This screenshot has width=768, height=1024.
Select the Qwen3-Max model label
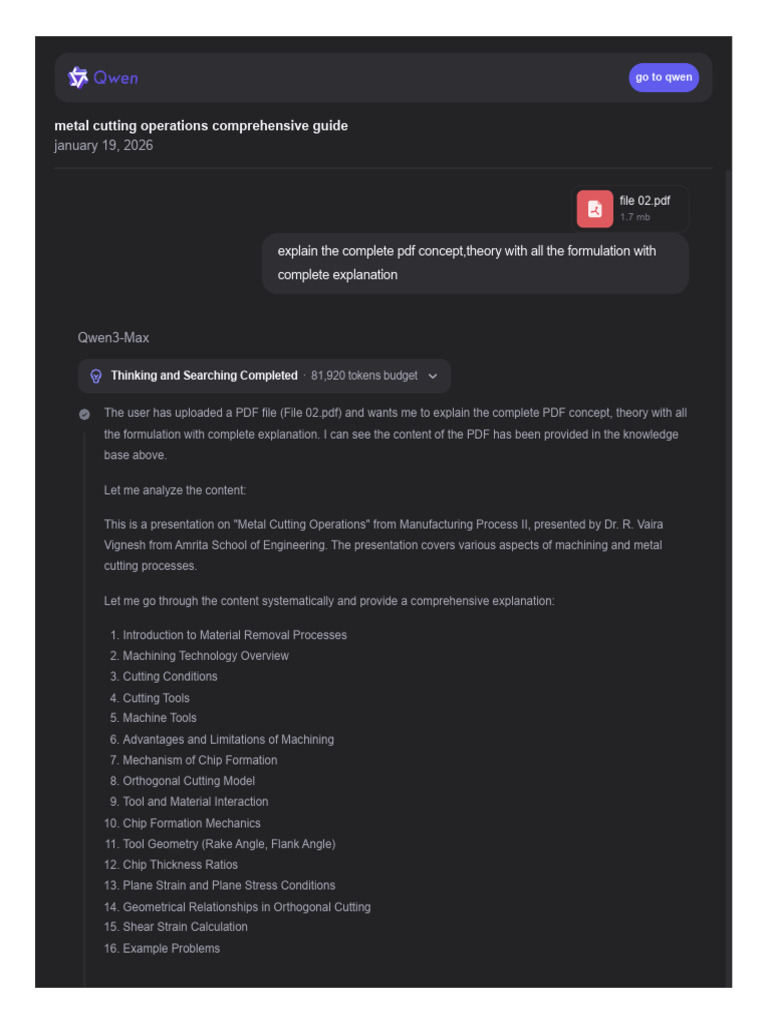point(114,338)
